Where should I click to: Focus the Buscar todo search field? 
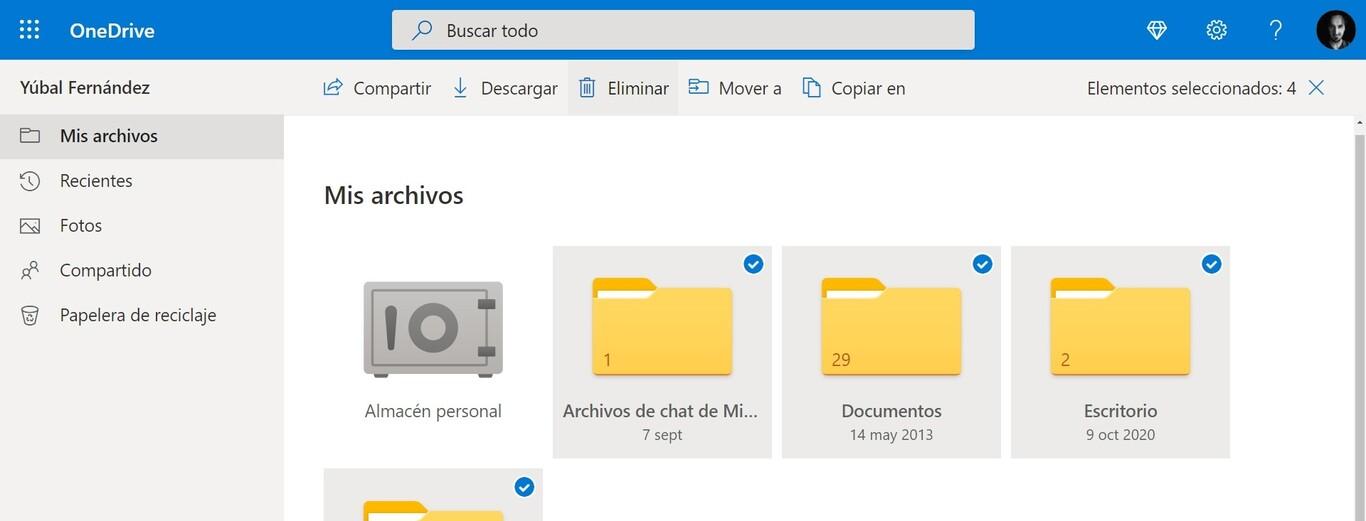coord(683,30)
